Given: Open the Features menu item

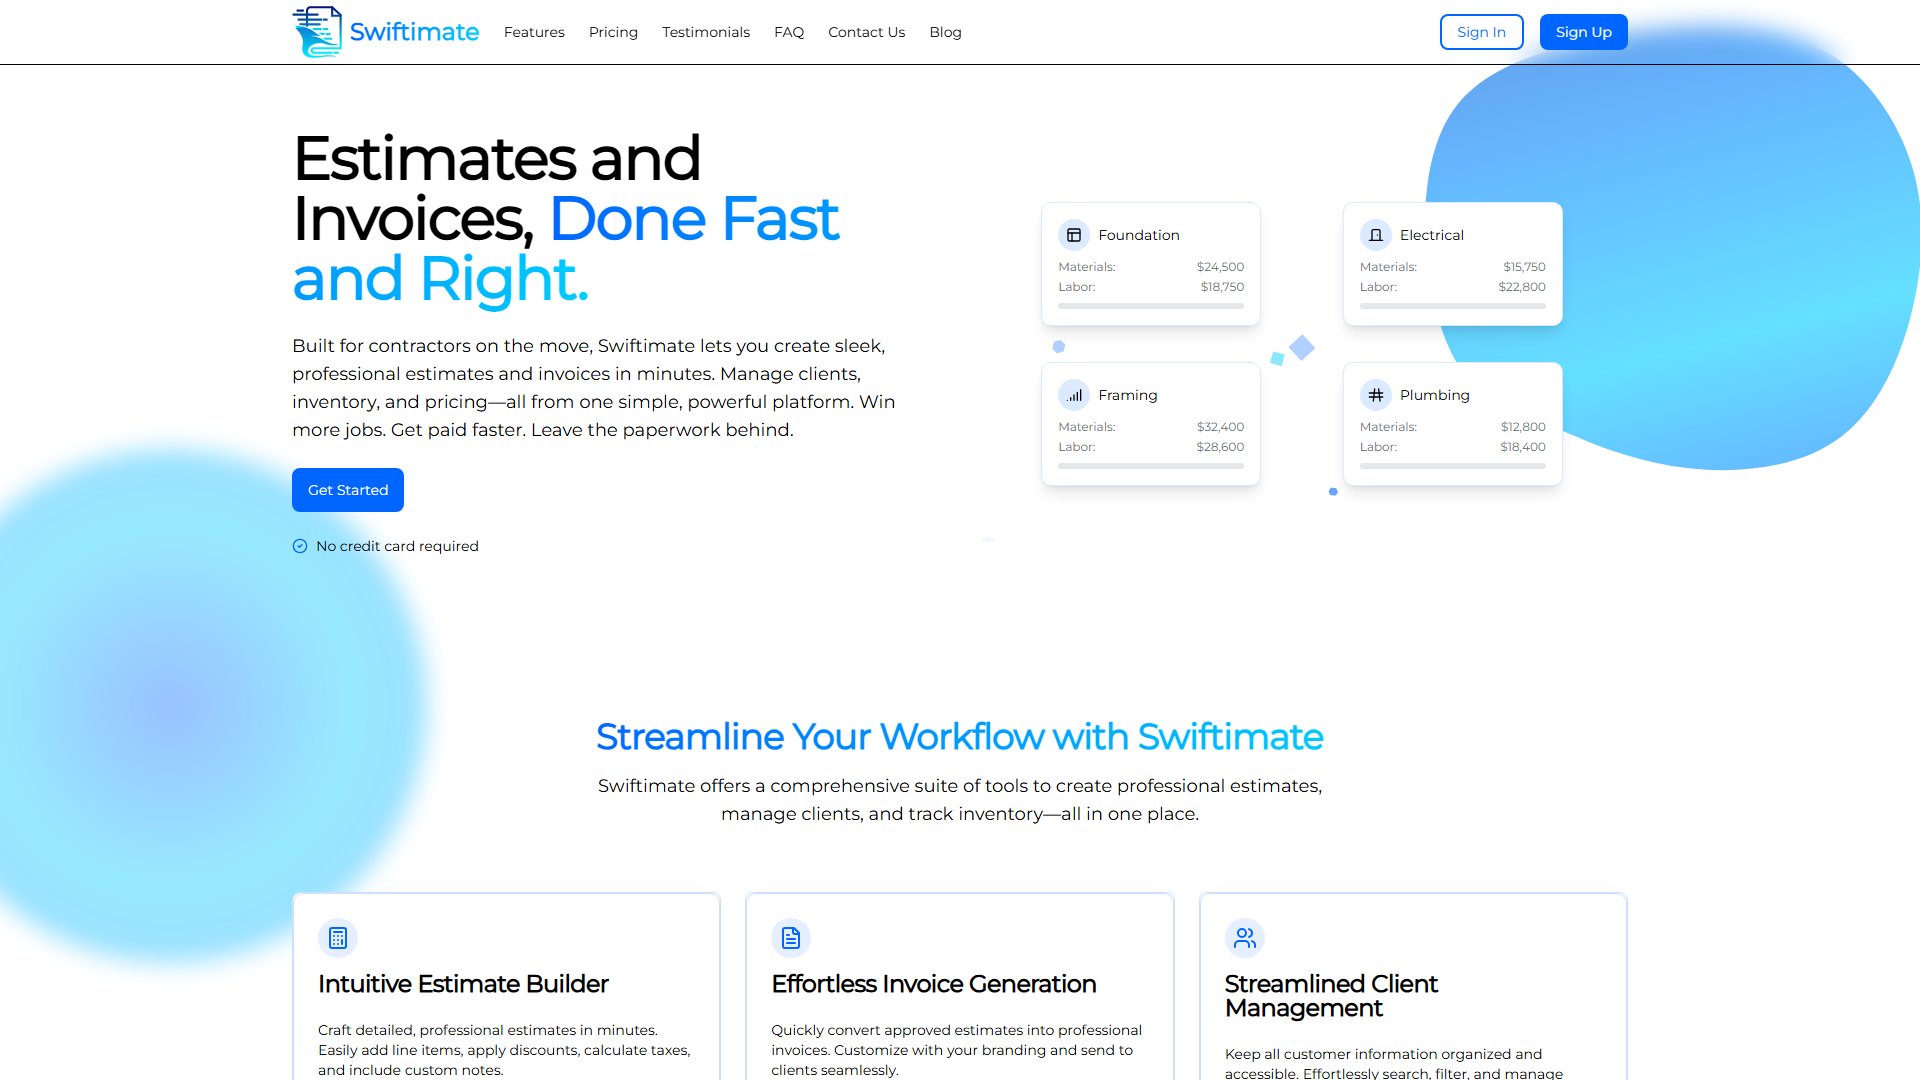Looking at the screenshot, I should 534,32.
